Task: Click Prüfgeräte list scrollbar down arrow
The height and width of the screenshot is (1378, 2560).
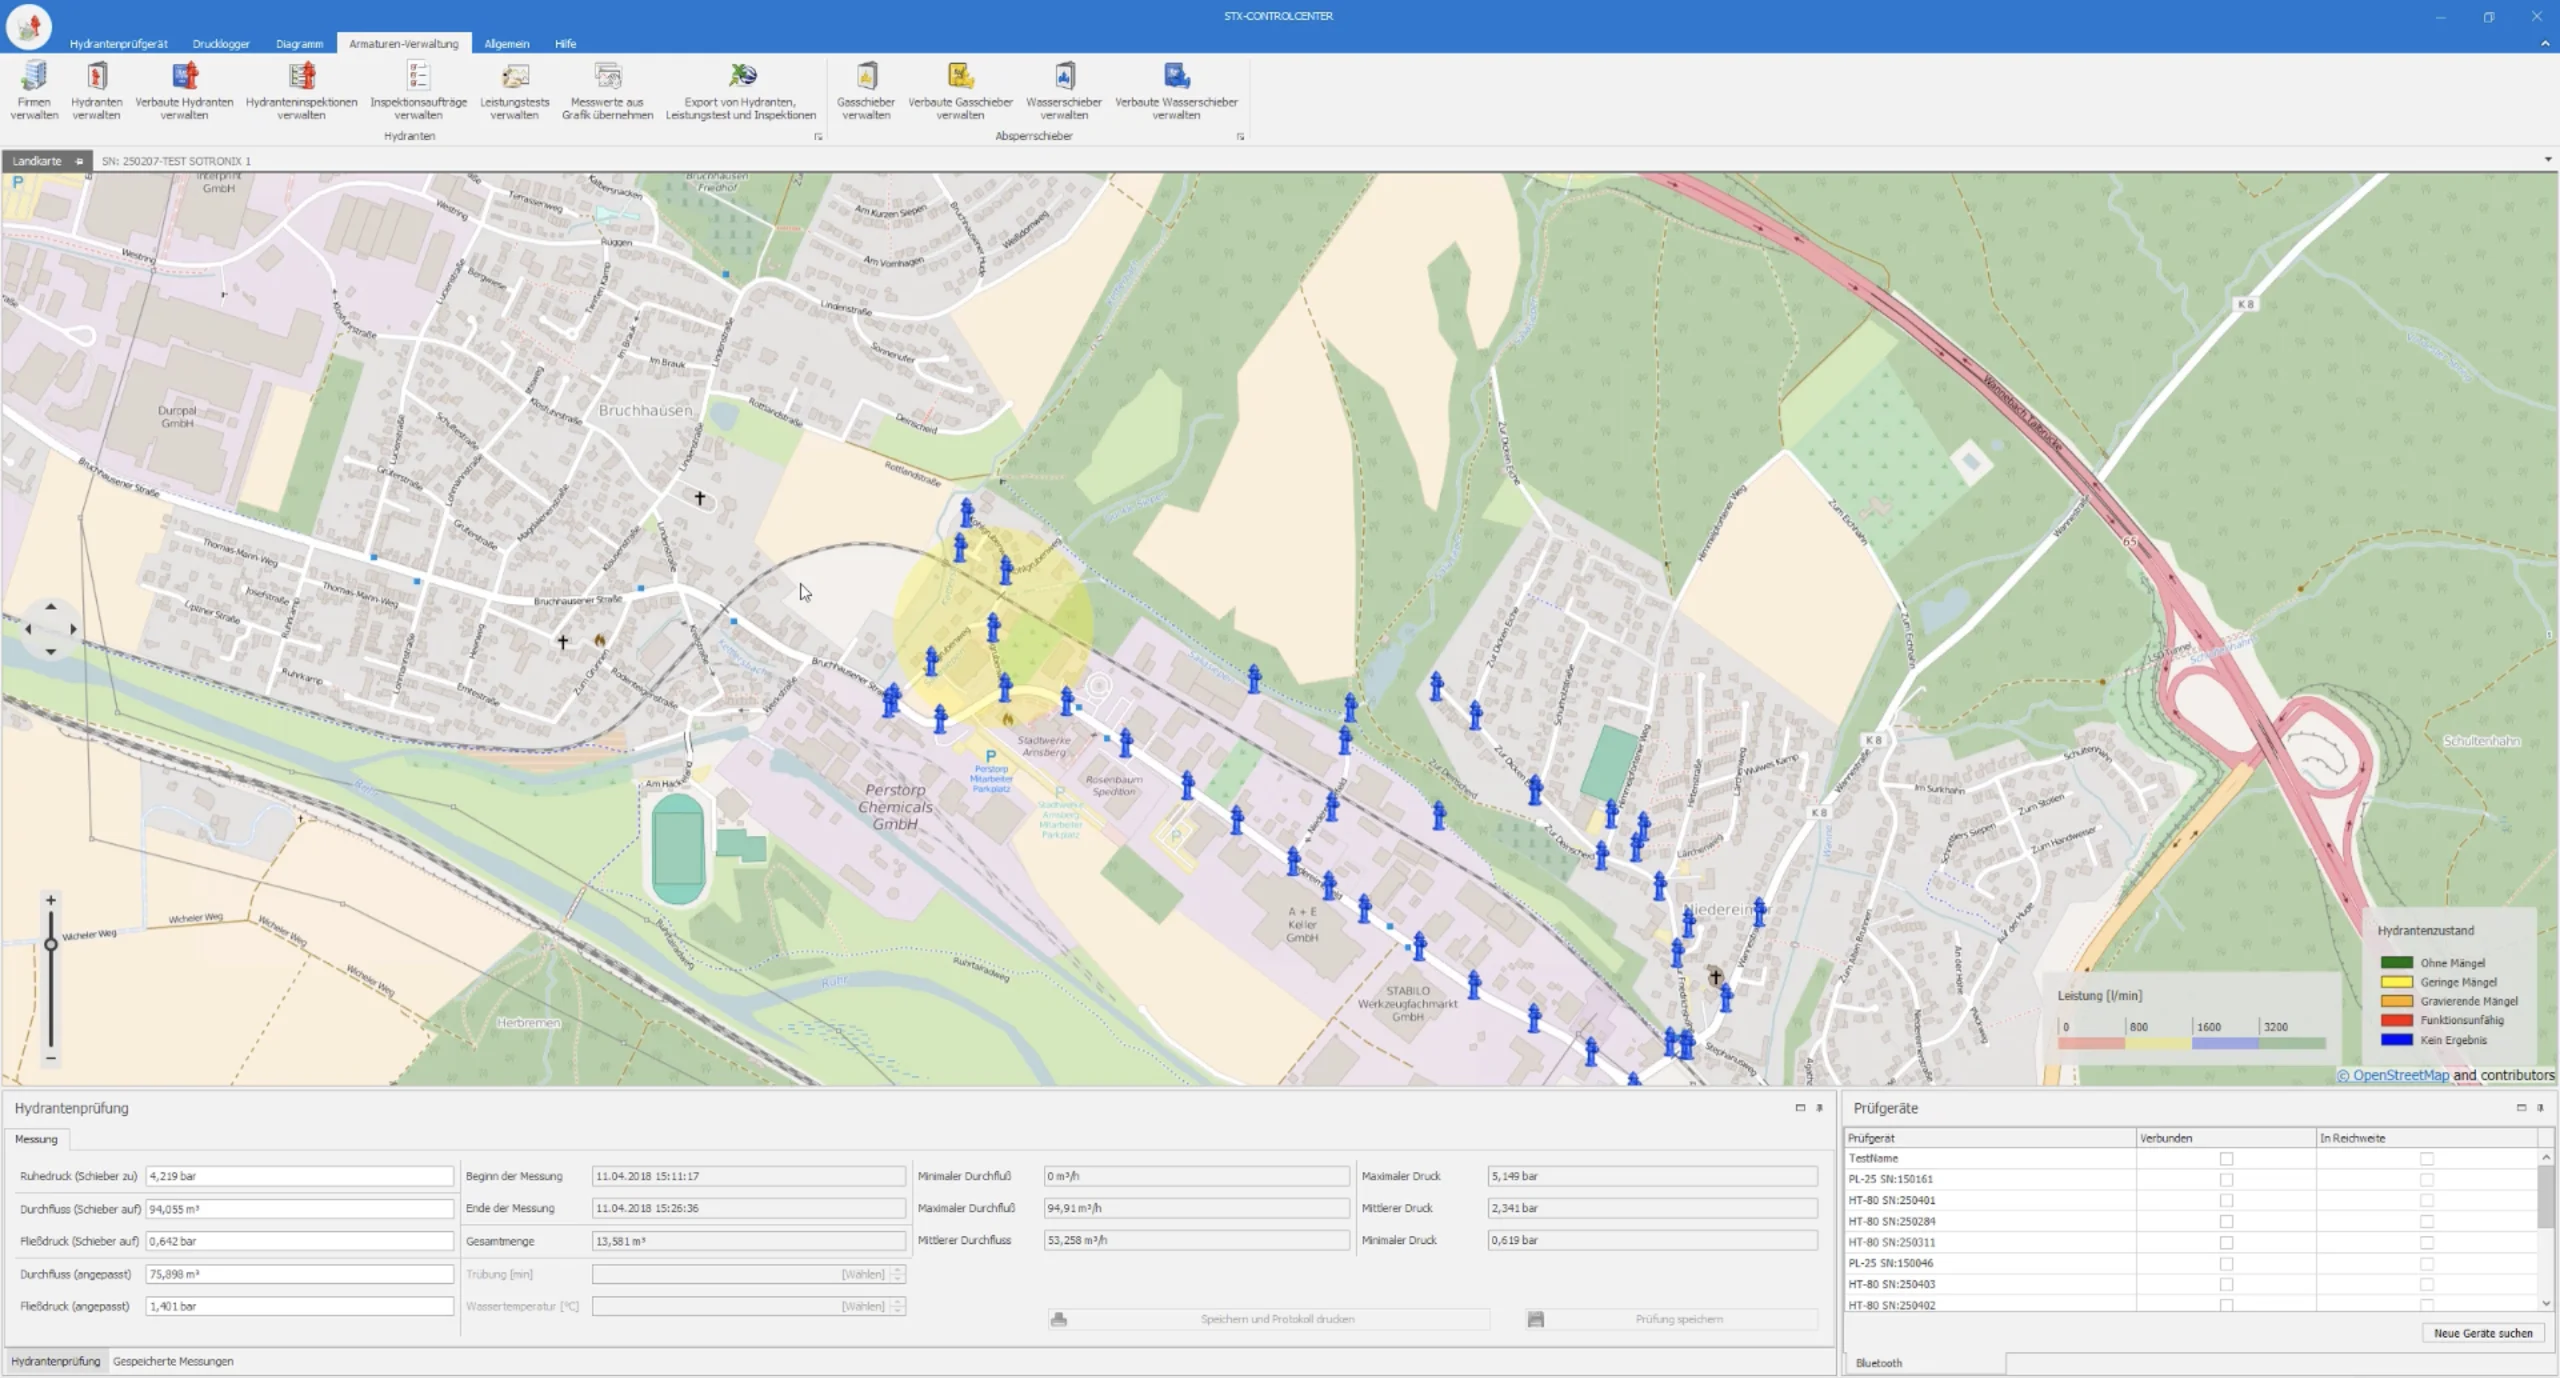Action: (x=2546, y=1303)
